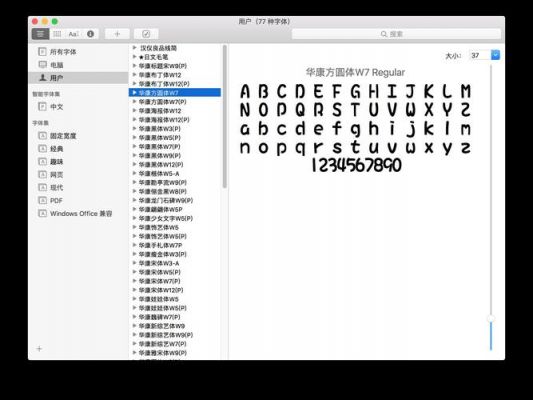The image size is (533, 400).
Task: Adjust the vertical font size slider
Action: 491,319
